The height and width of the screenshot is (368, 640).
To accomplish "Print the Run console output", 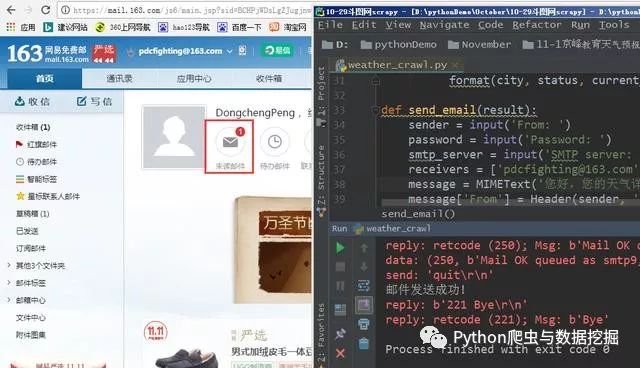I will tap(364, 324).
